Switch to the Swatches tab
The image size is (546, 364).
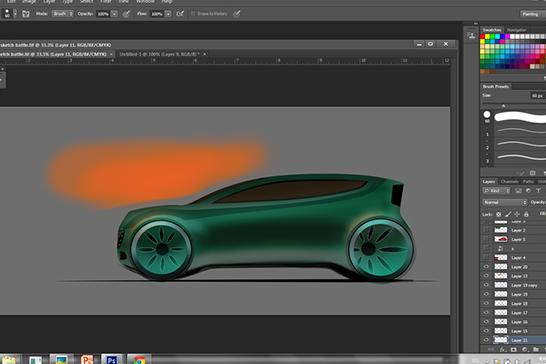(x=492, y=30)
